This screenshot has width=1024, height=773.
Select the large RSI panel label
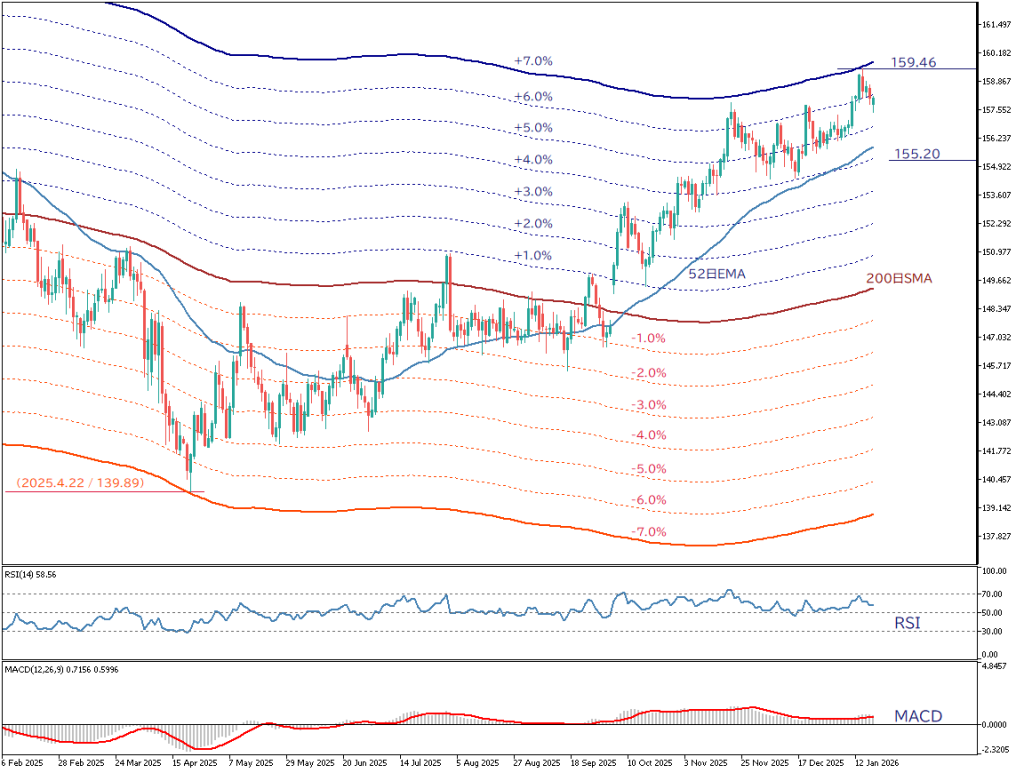pos(907,623)
